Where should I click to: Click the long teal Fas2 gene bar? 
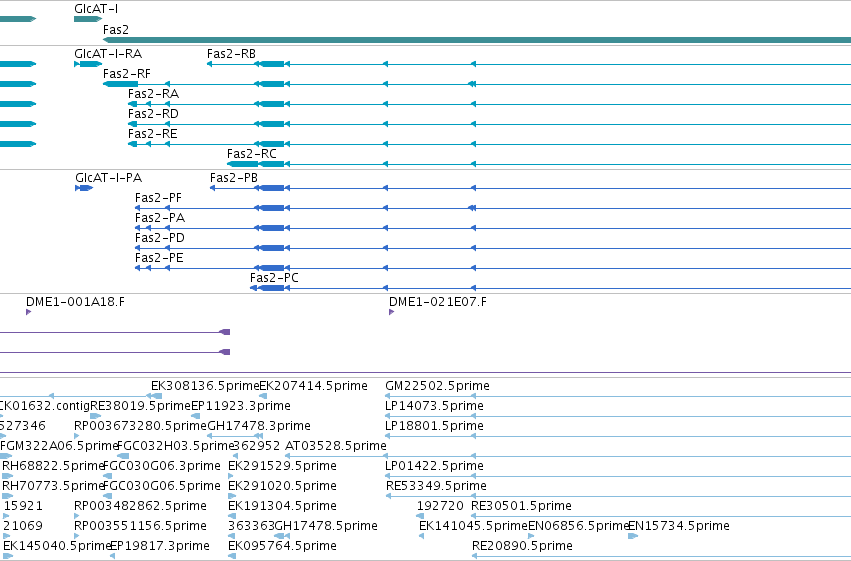[x=477, y=40]
